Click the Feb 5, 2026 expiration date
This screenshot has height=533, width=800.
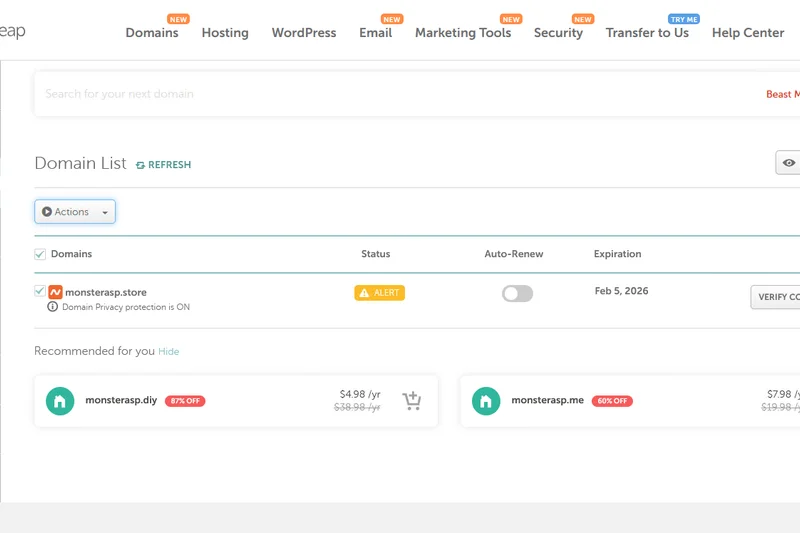621,291
